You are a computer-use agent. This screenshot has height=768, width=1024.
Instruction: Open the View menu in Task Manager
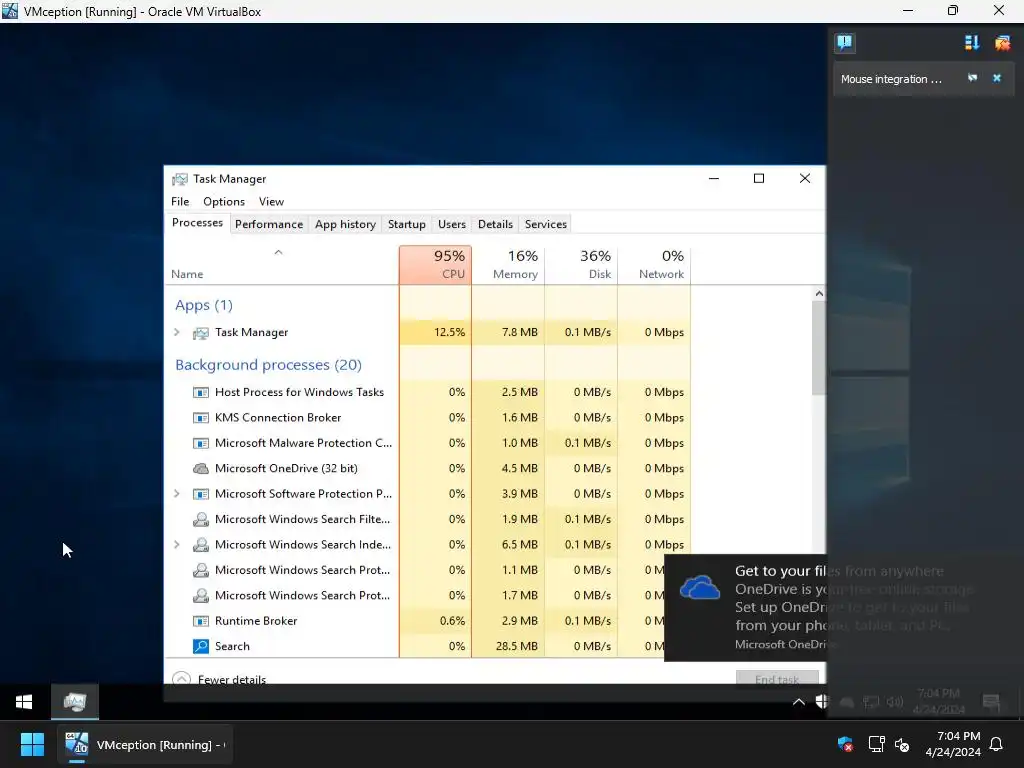271,202
